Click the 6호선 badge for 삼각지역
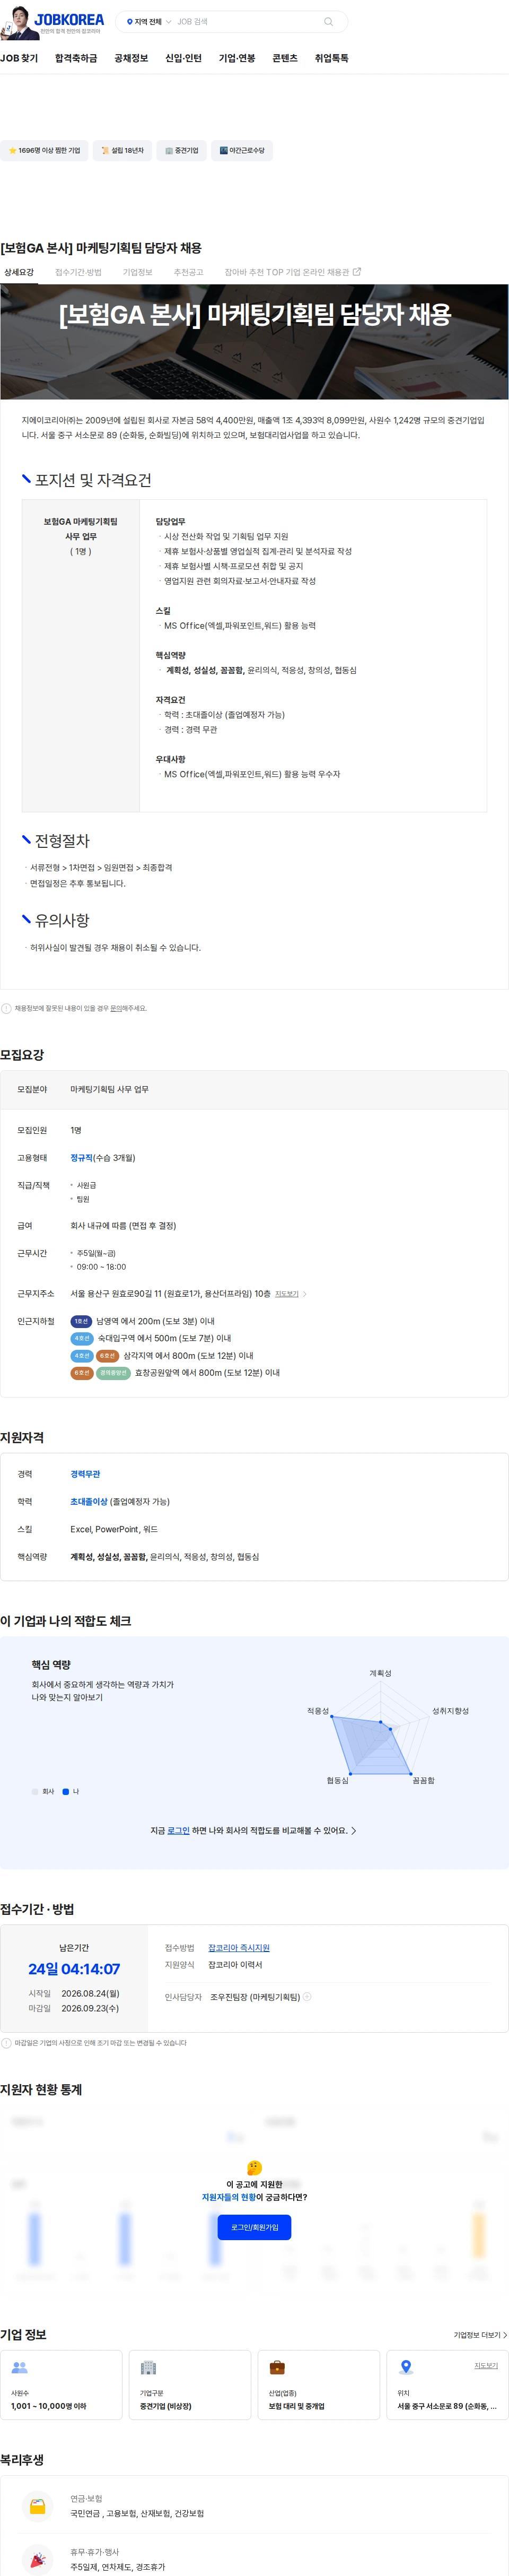Image resolution: width=509 pixels, height=2576 pixels. click(107, 1357)
